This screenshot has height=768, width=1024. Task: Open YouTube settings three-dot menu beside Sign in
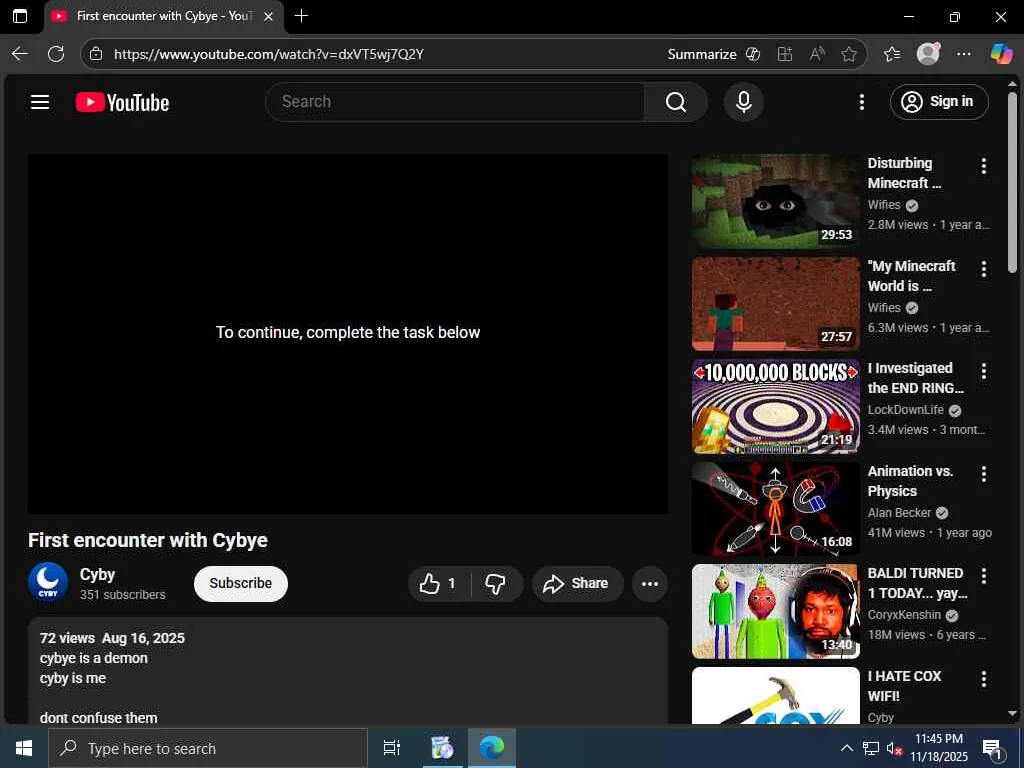(x=861, y=102)
